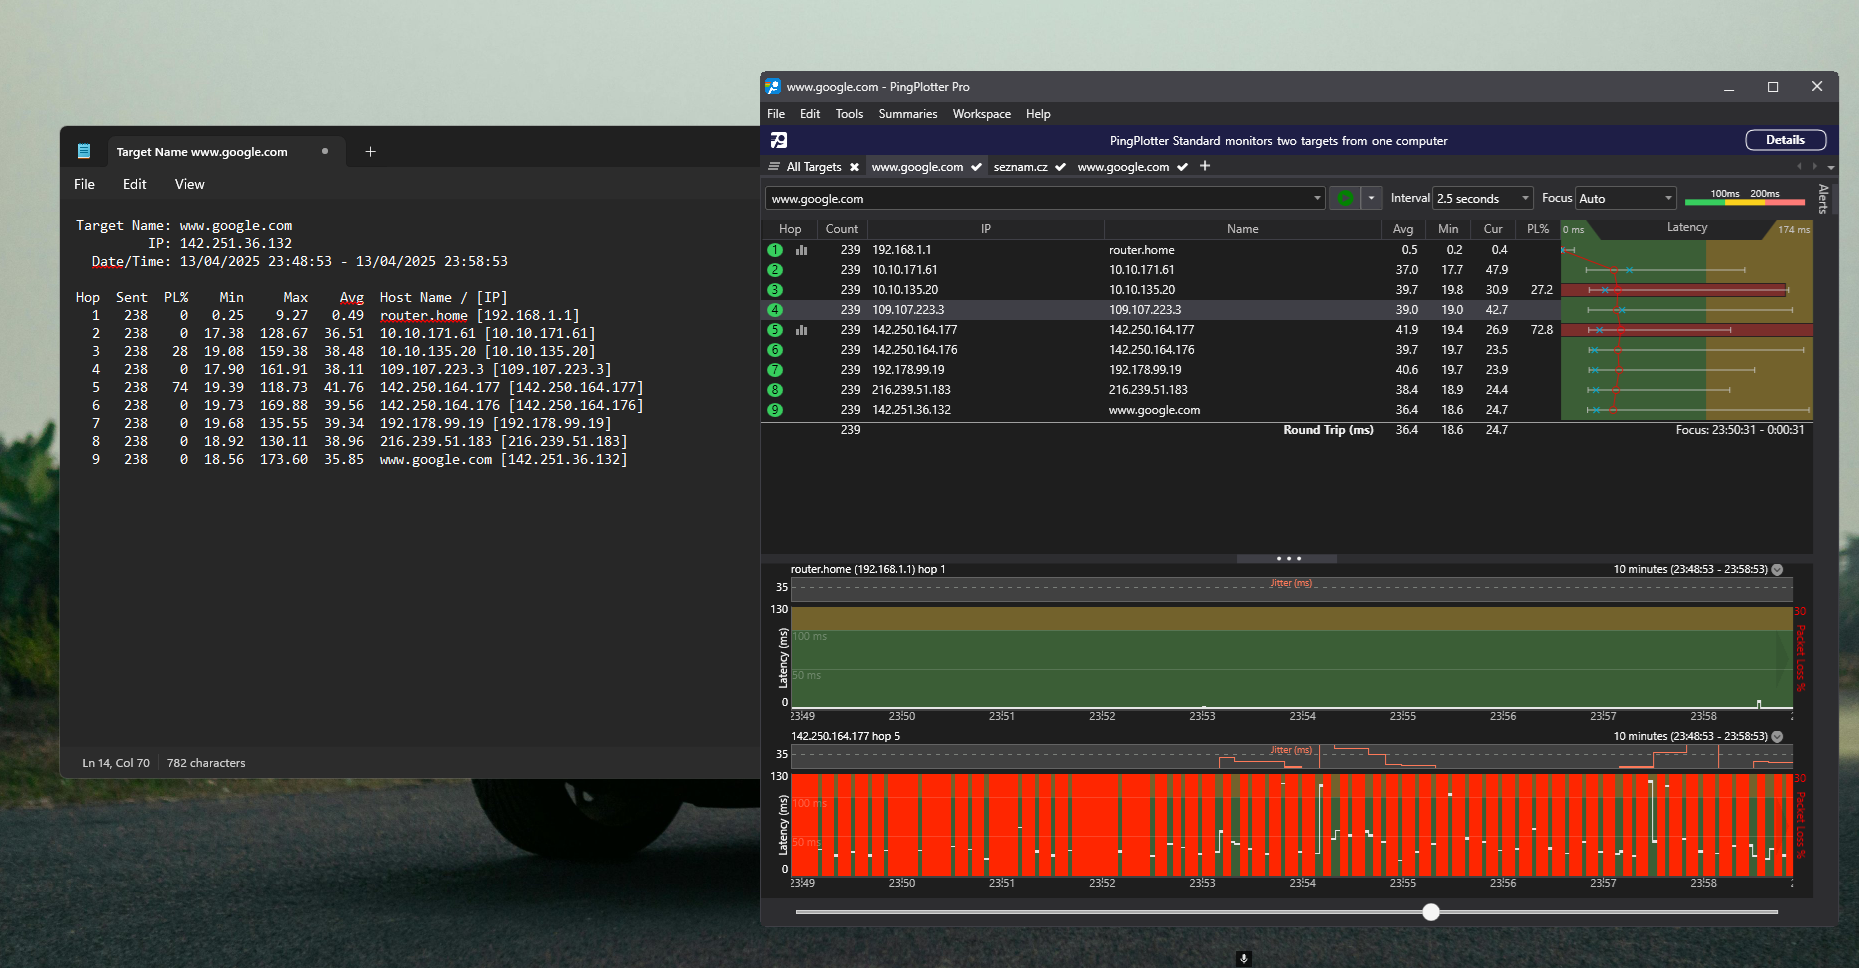Open the Interval 2.5 seconds dropdown
This screenshot has height=968, width=1859.
point(1483,198)
